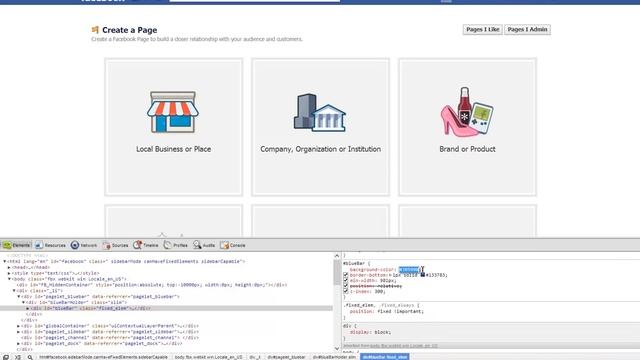Click the Pages I Admin button
This screenshot has height=360, width=640.
(527, 29)
